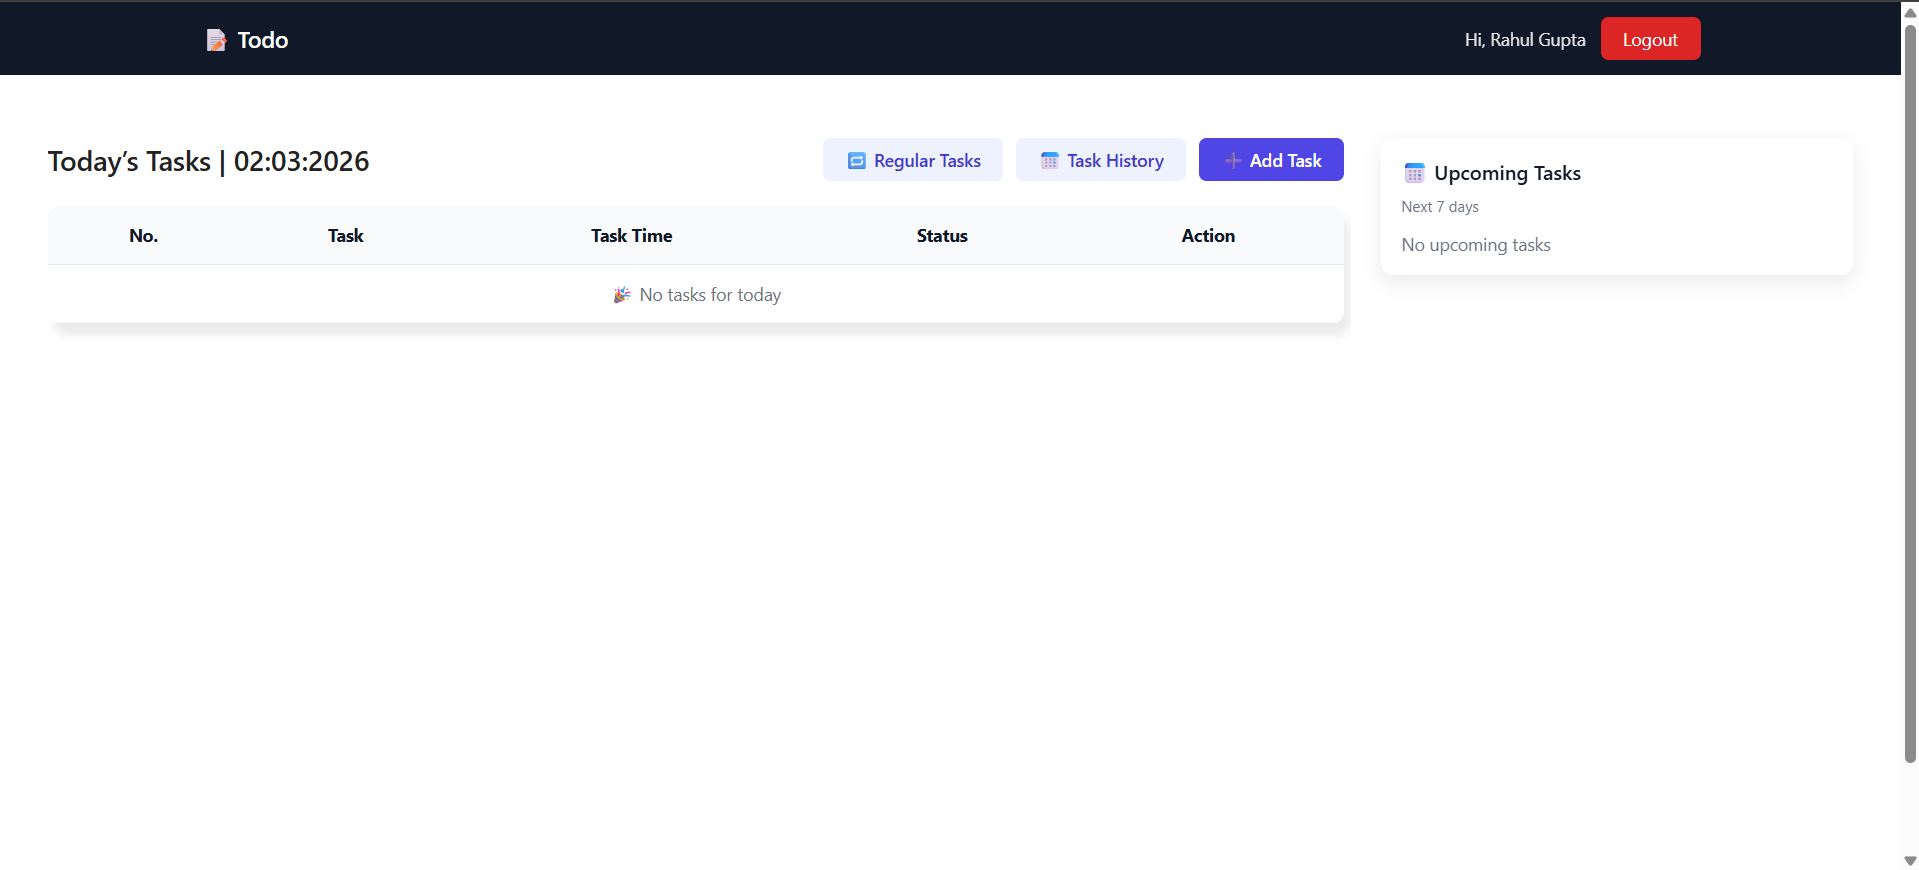
Task: Click the 'Status' column header
Action: [x=942, y=236]
